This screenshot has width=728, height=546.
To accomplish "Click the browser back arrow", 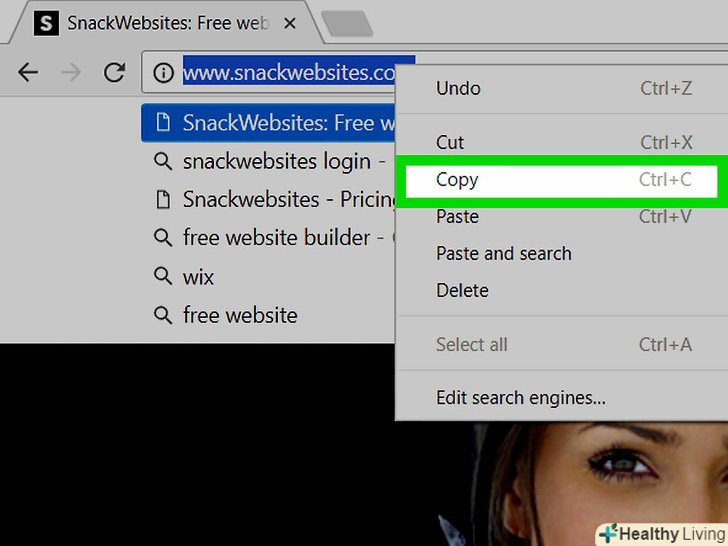I will [28, 72].
